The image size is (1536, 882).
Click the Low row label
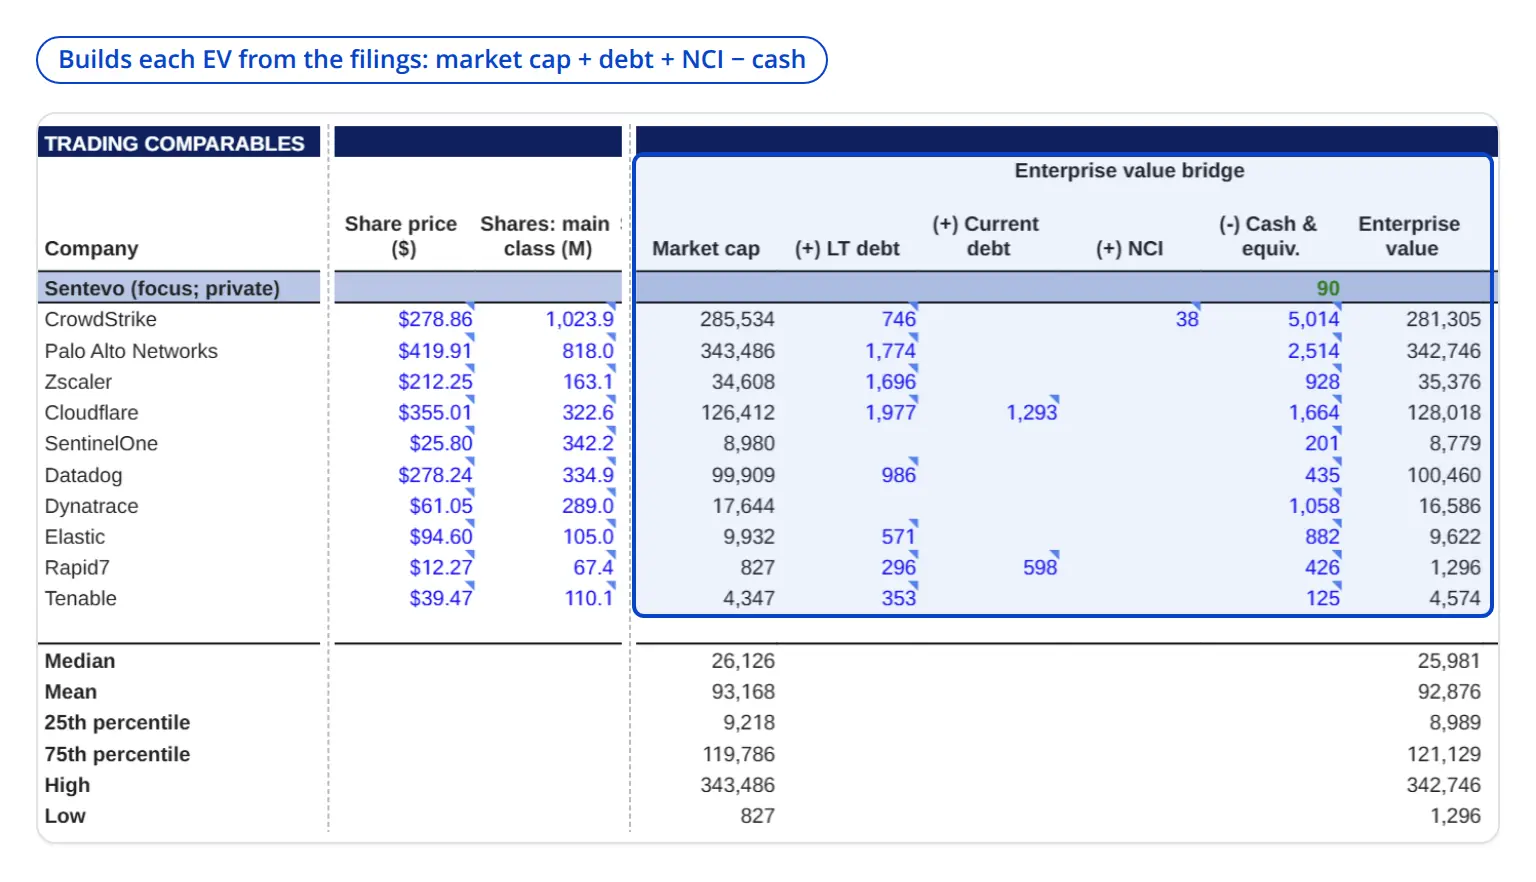65,816
